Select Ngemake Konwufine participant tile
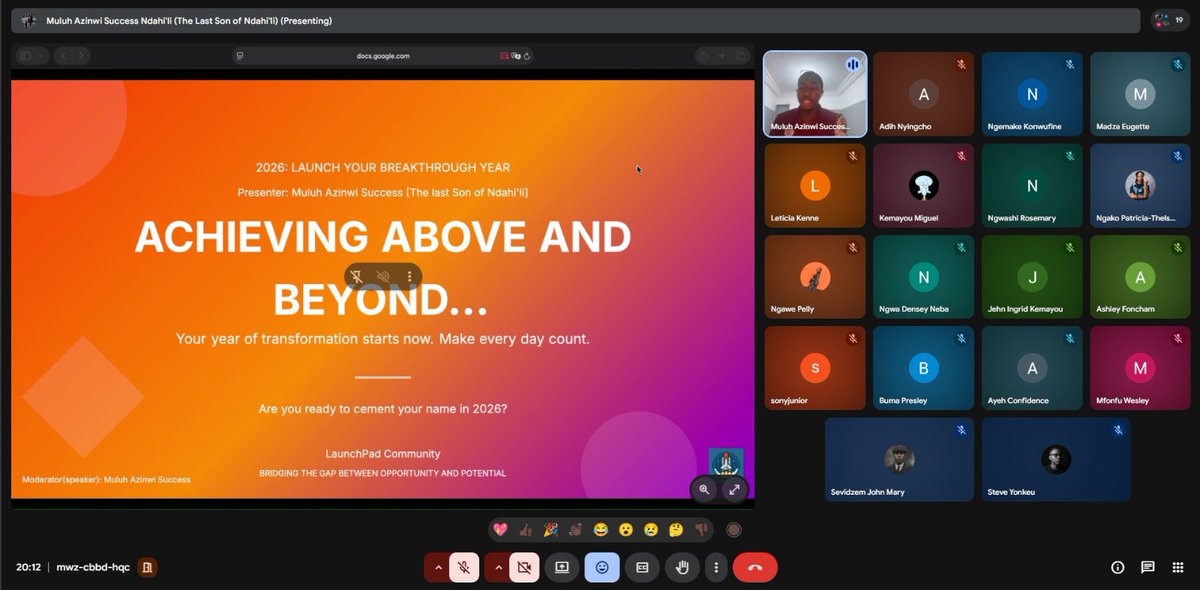The width and height of the screenshot is (1200, 590). [x=1033, y=93]
